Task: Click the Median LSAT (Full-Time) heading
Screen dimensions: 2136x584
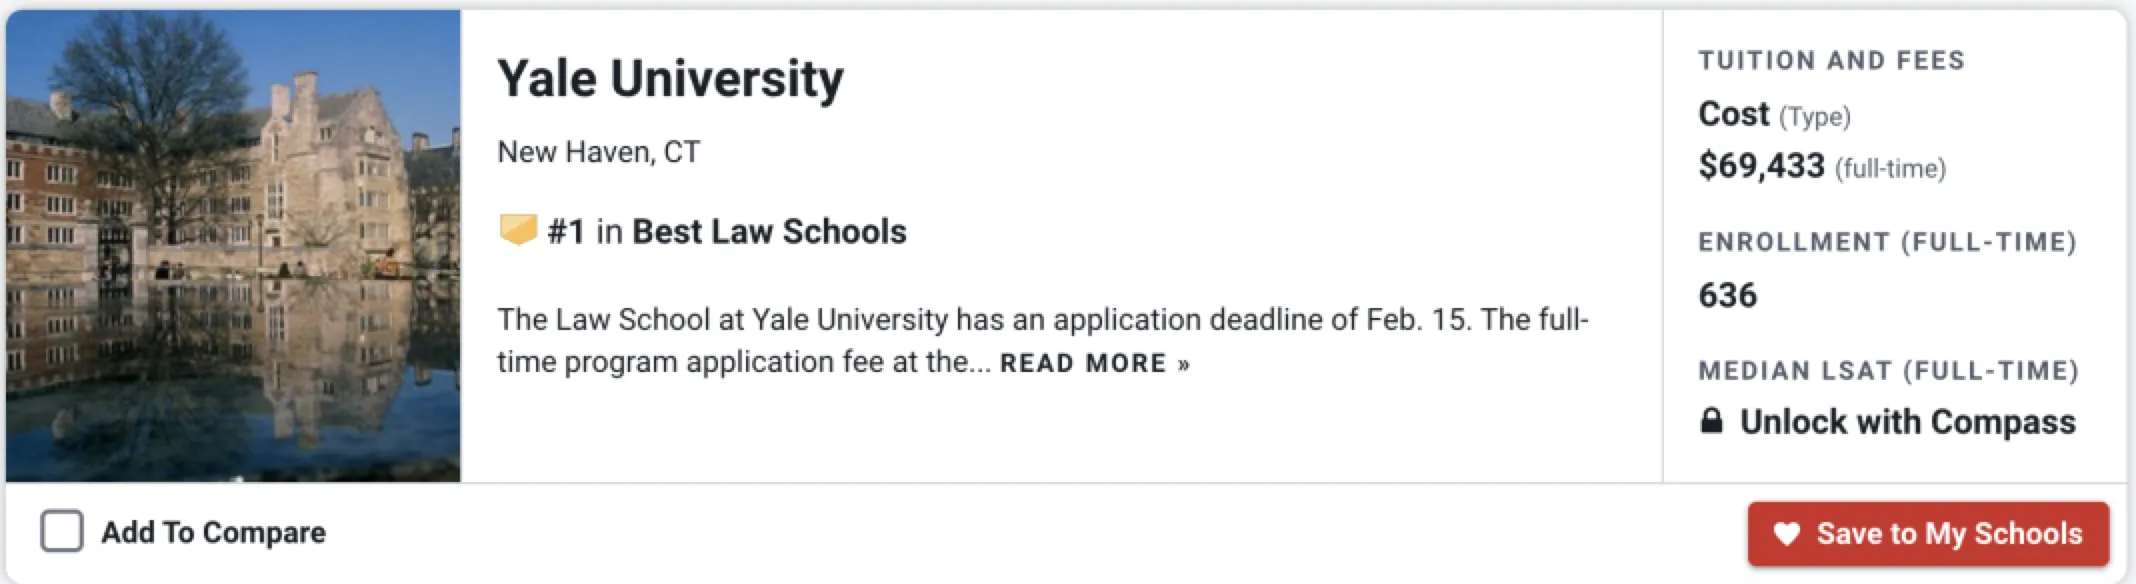Action: tap(1888, 371)
